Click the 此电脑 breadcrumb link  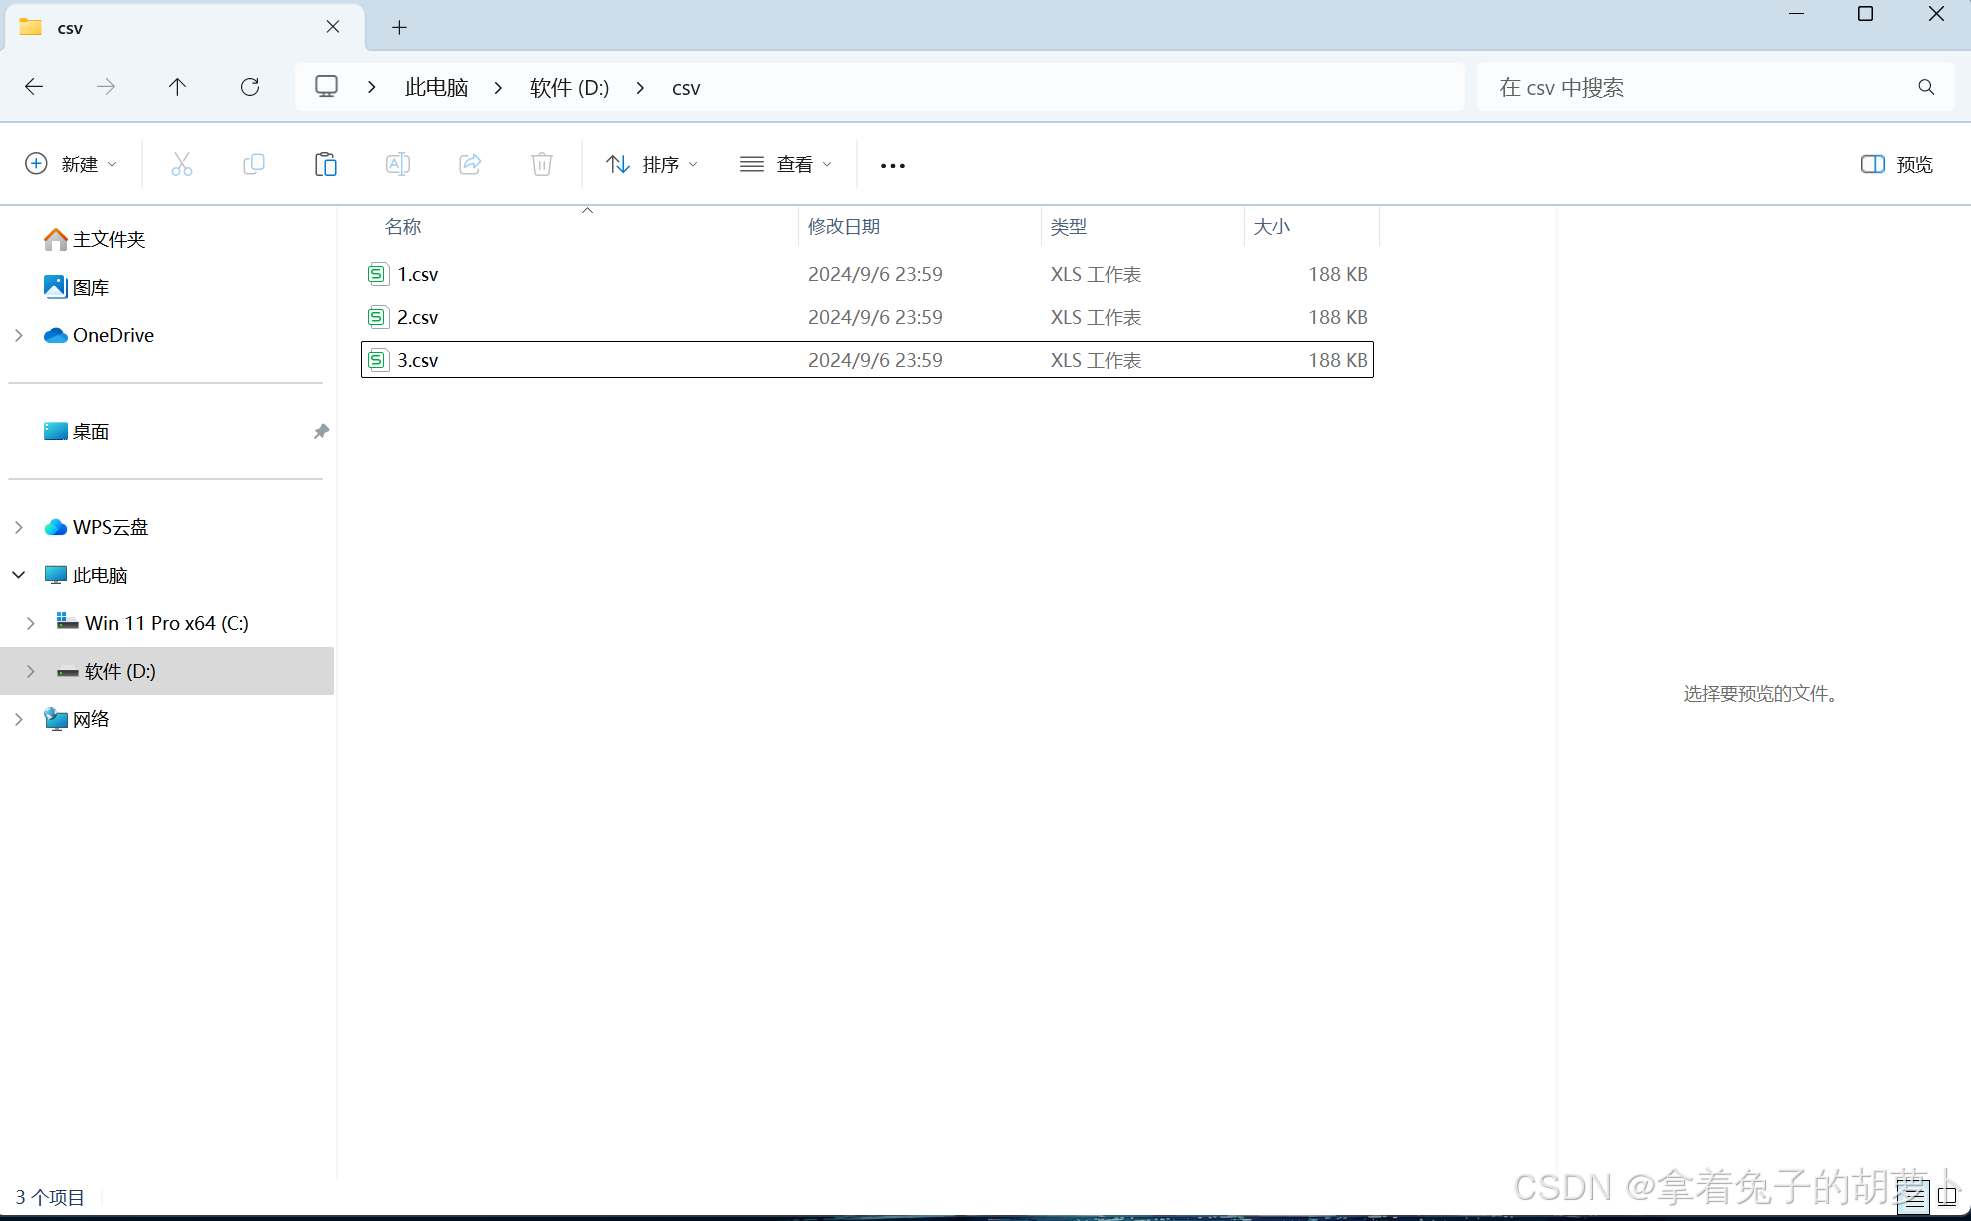[436, 87]
